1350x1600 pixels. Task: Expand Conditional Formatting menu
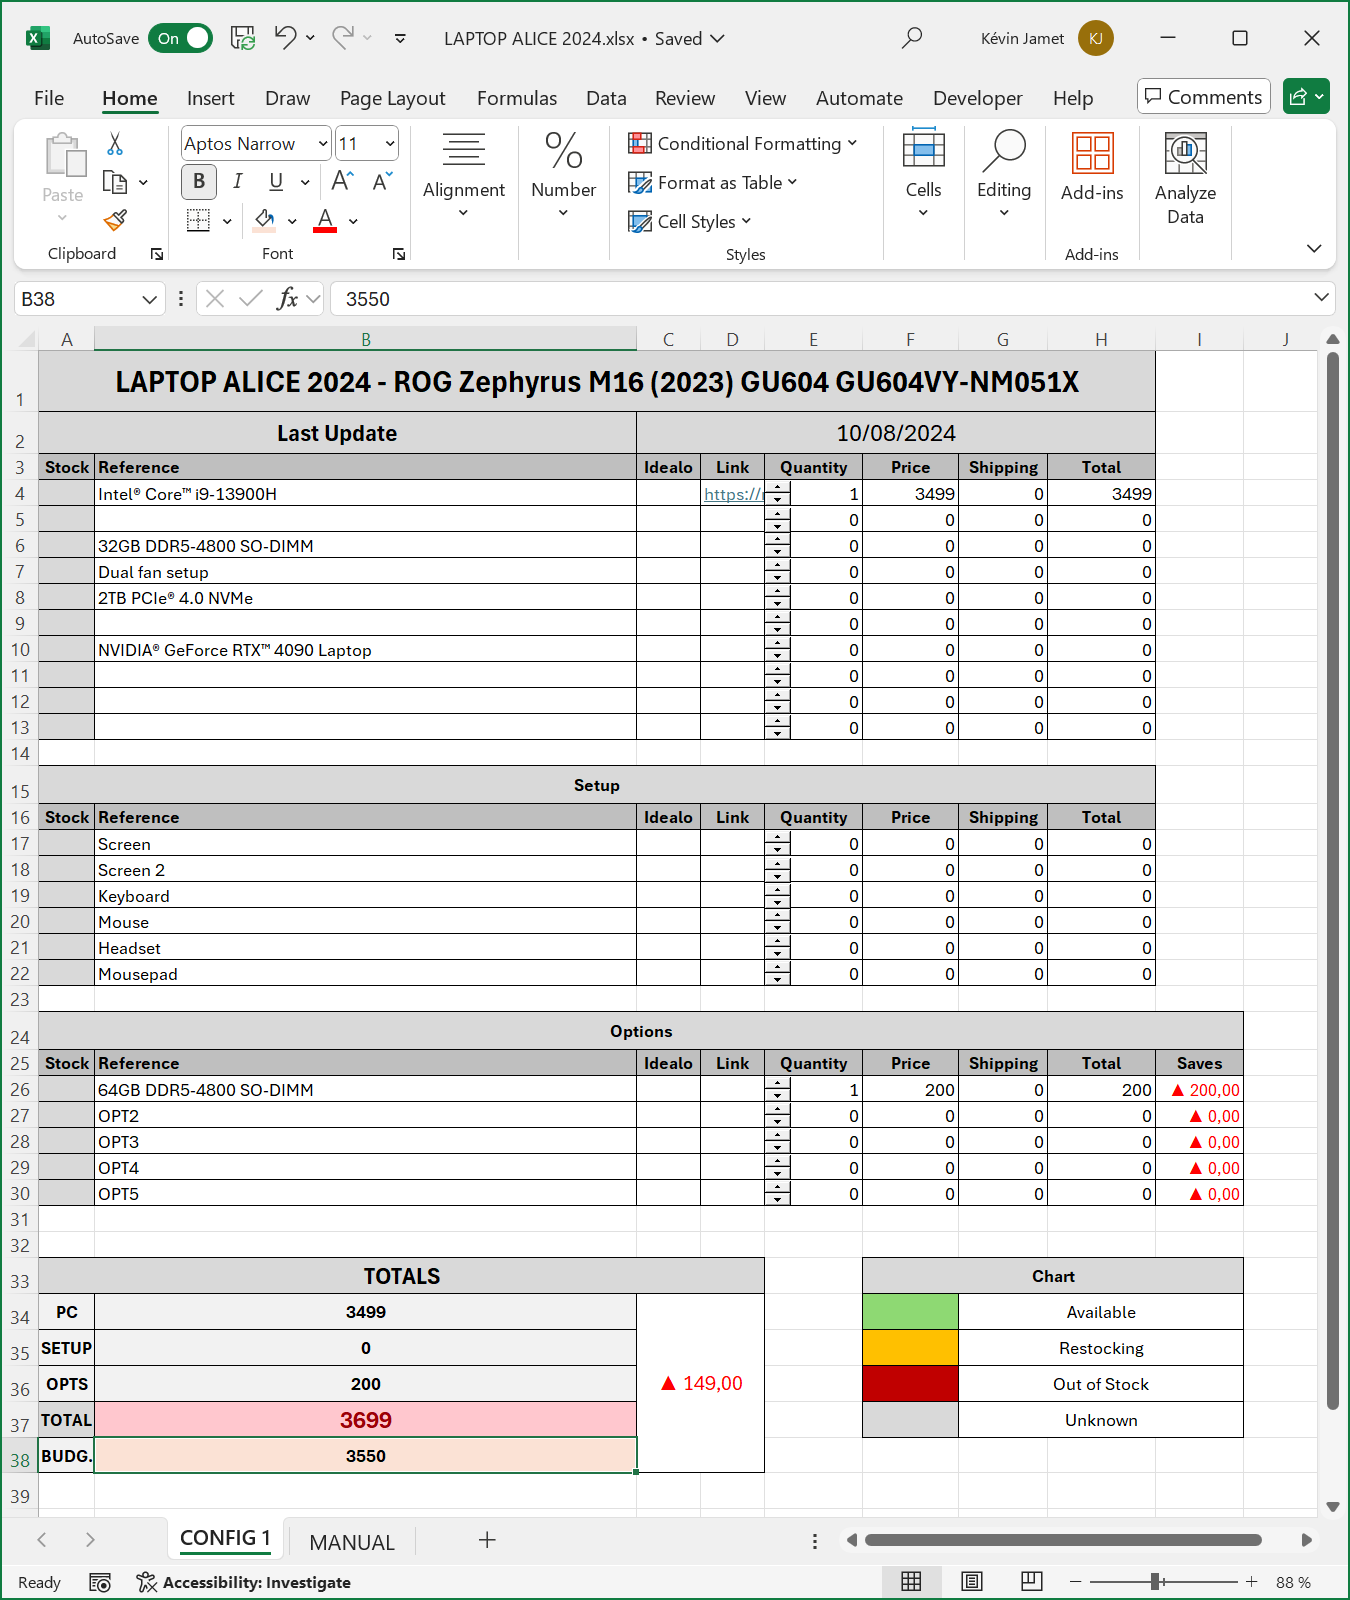point(742,143)
